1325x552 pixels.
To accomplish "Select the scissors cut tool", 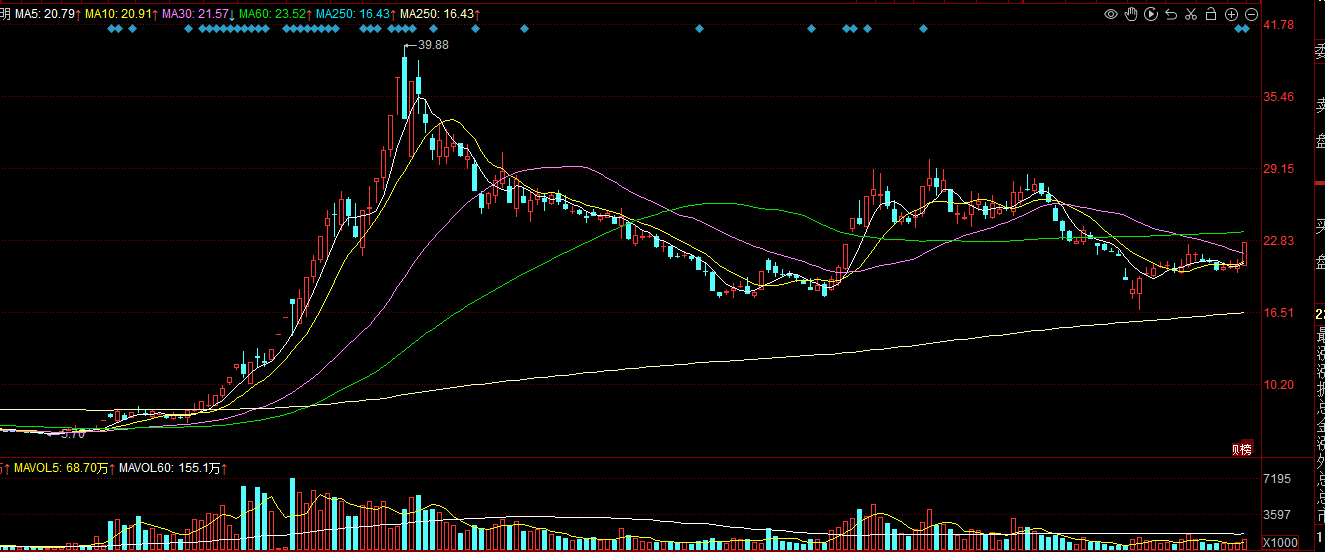I will coord(1191,14).
